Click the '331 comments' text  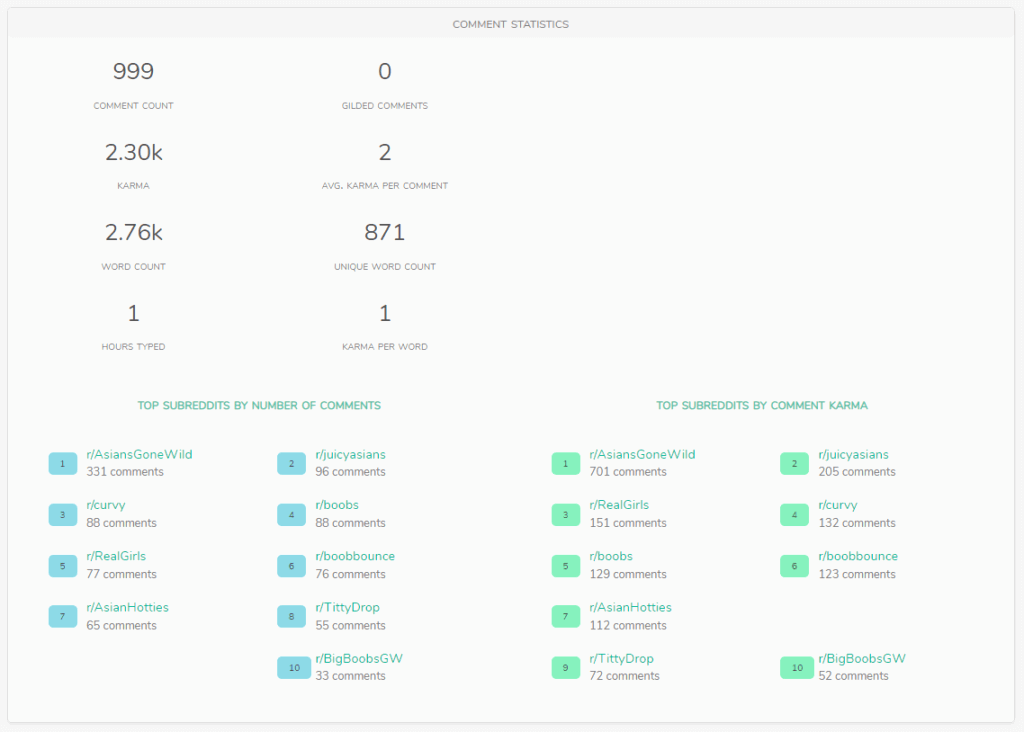click(x=125, y=471)
